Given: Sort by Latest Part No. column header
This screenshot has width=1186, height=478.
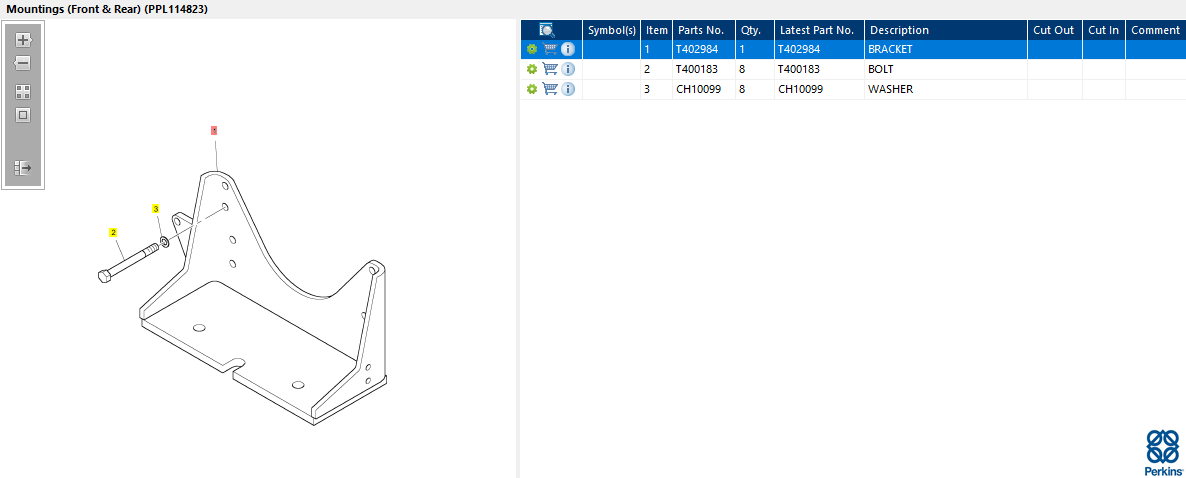Looking at the screenshot, I should [x=819, y=30].
